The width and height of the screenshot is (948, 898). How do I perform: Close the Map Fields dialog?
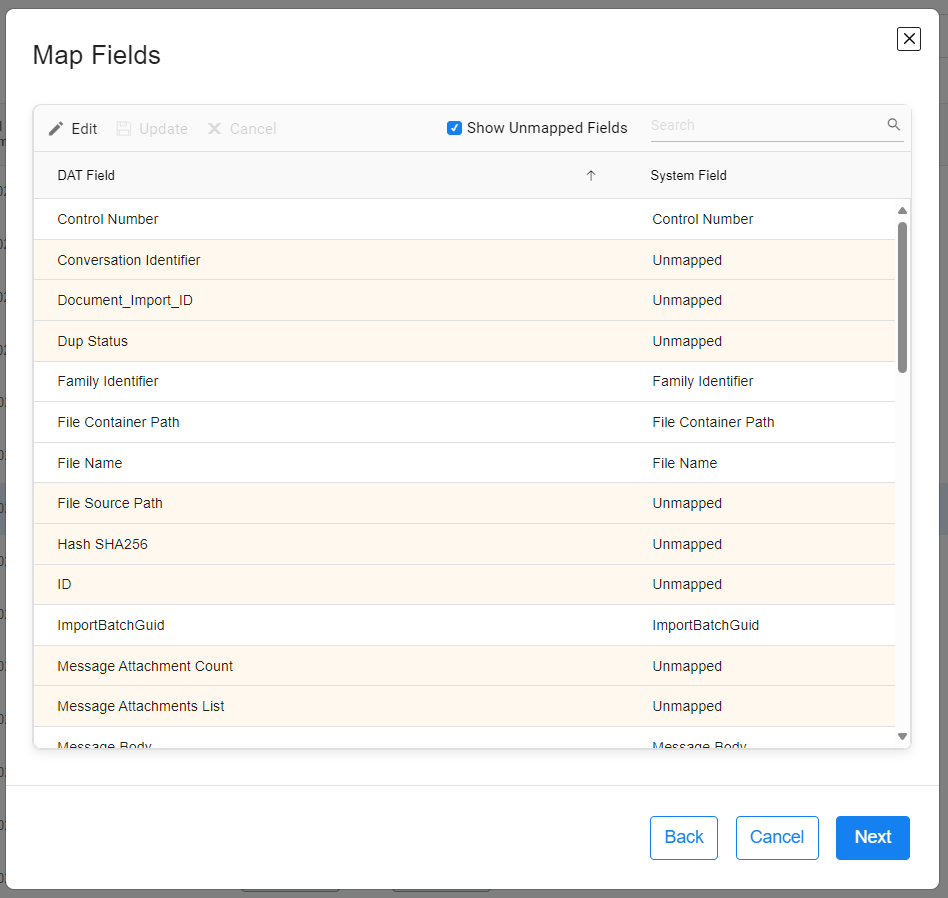908,39
